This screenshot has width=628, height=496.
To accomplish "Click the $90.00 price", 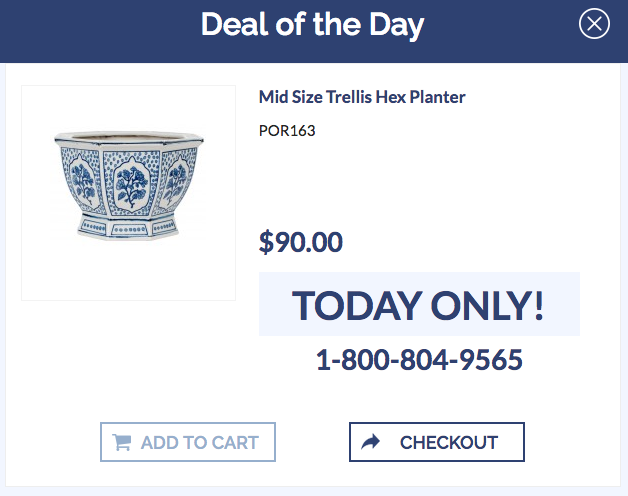I will coord(301,242).
